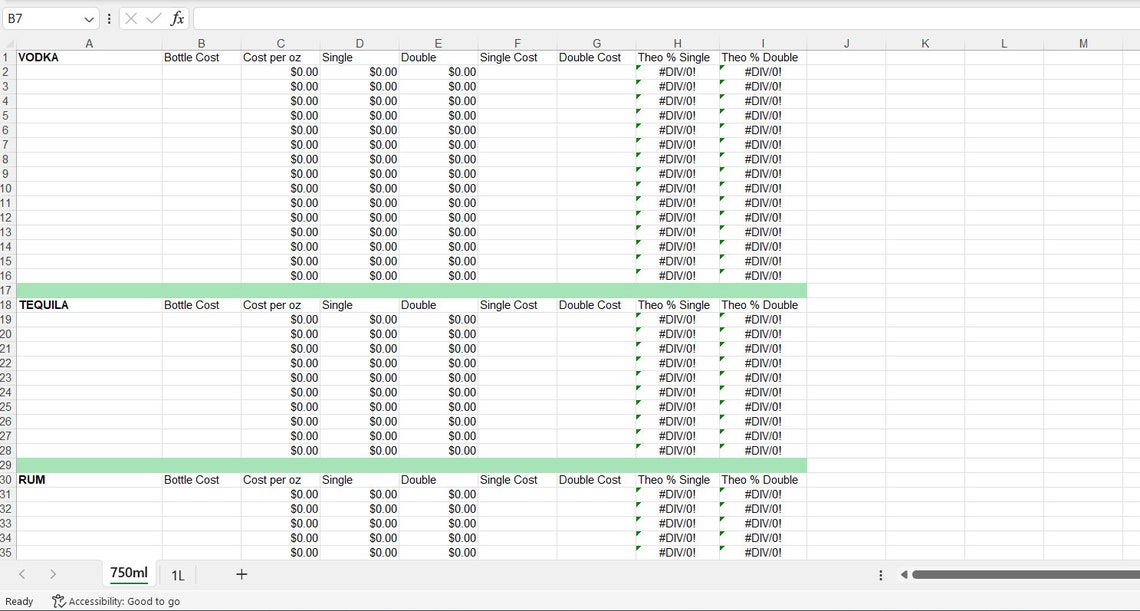The image size is (1140, 611).
Task: Click the Accessibility checker icon in status bar
Action: tap(58, 601)
